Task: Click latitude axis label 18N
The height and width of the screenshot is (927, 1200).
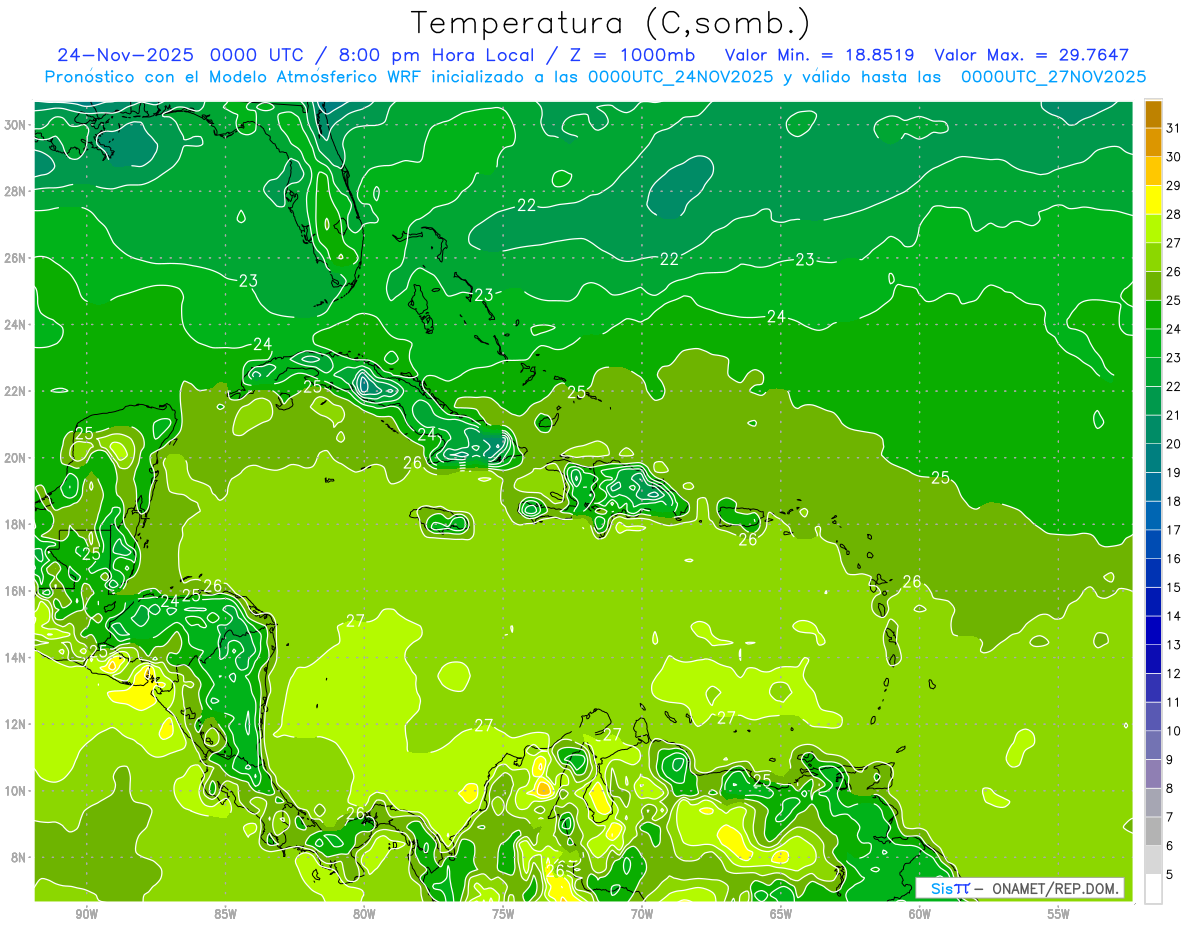Action: point(15,525)
